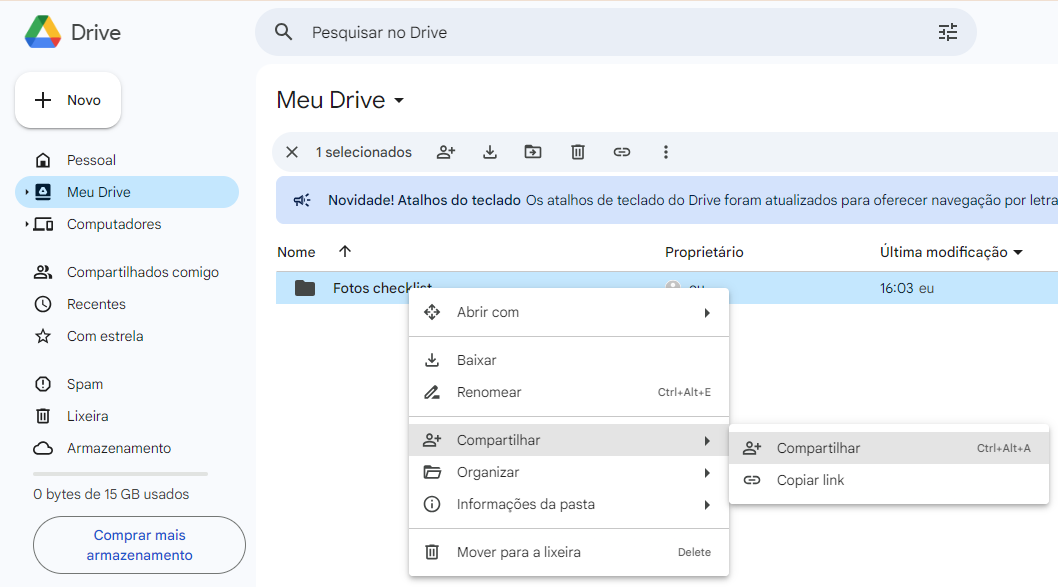This screenshot has height=587, width=1058.
Task: Click the Fotos checklist folder name
Action: (x=382, y=288)
